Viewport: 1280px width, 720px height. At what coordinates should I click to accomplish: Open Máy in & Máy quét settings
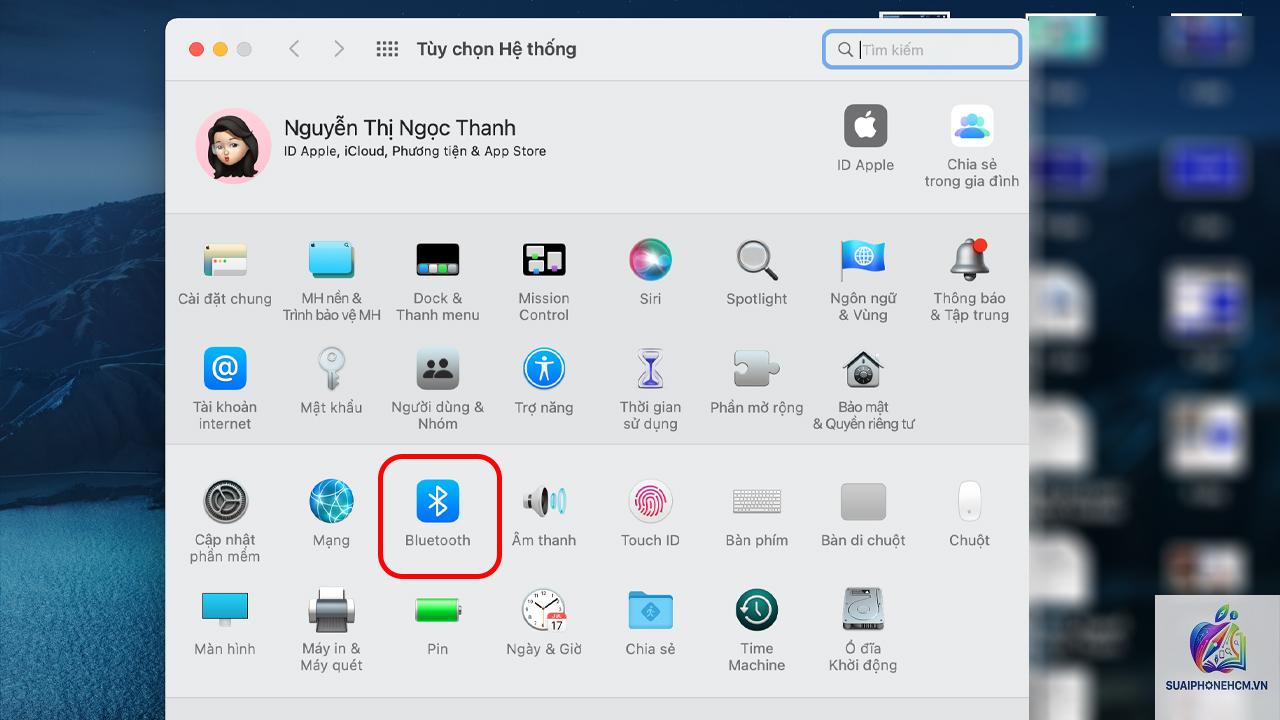[331, 610]
